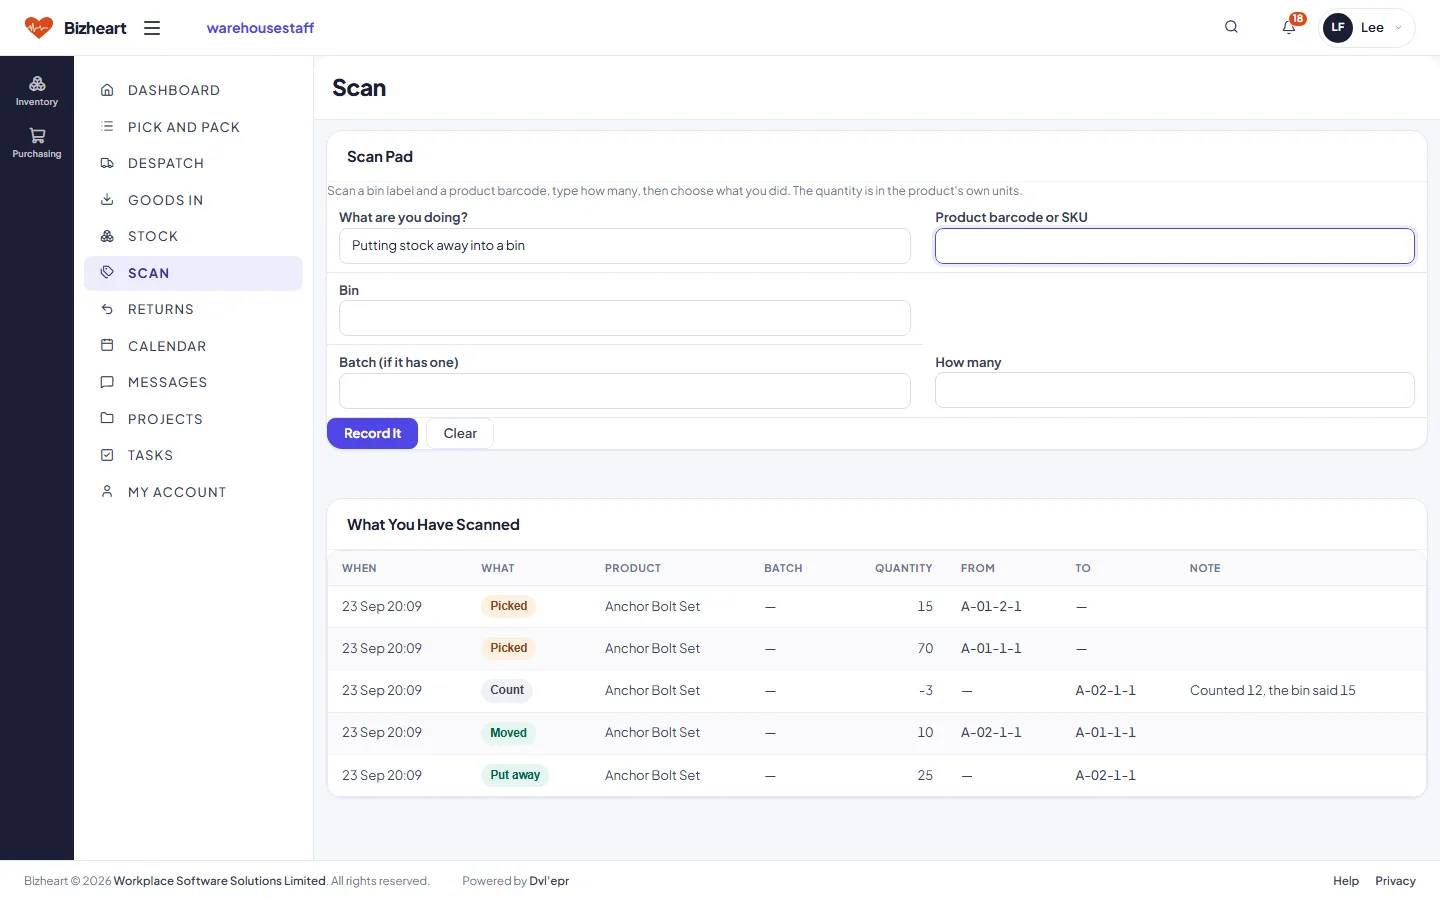The height and width of the screenshot is (900, 1440).
Task: Open the warehousestaff link
Action: pos(260,28)
